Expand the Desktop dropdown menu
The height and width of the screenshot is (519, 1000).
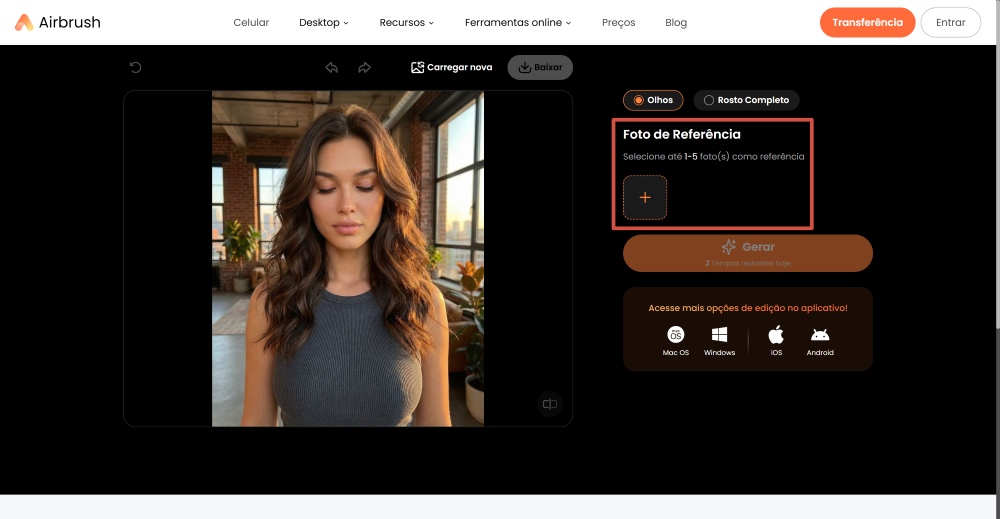324,22
